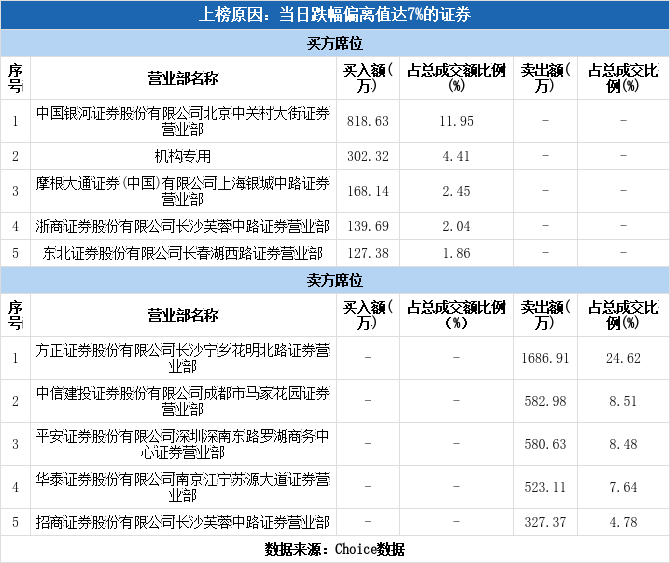670x563 pixels.
Task: Click 营业部名称 header in seller table
Action: (x=183, y=316)
